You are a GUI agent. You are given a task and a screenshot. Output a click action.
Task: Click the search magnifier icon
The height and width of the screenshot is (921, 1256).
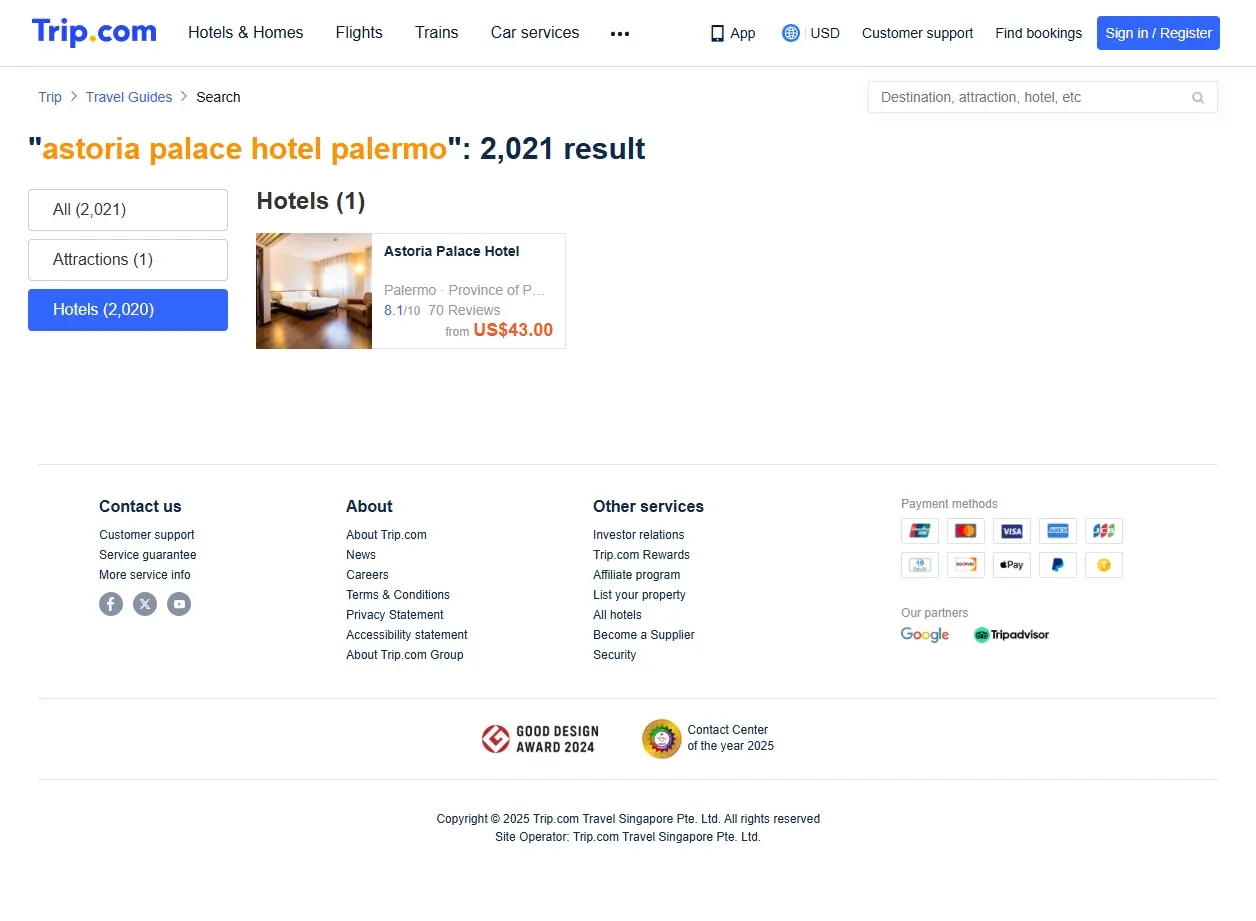click(1198, 98)
